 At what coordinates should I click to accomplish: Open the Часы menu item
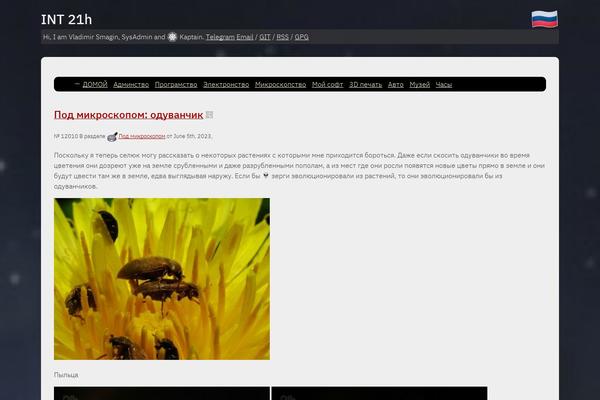pos(444,85)
